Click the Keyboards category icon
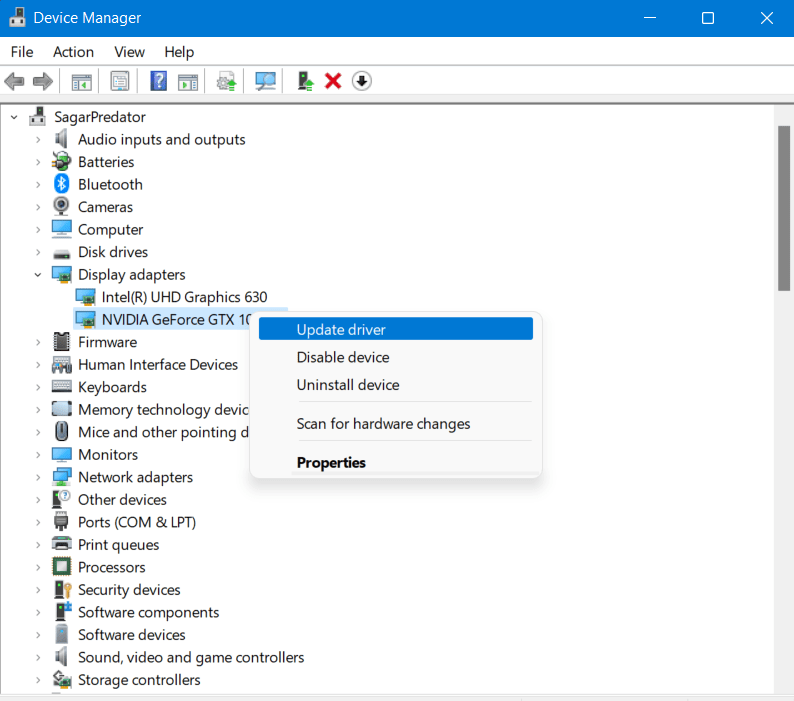The image size is (794, 701). 61,386
